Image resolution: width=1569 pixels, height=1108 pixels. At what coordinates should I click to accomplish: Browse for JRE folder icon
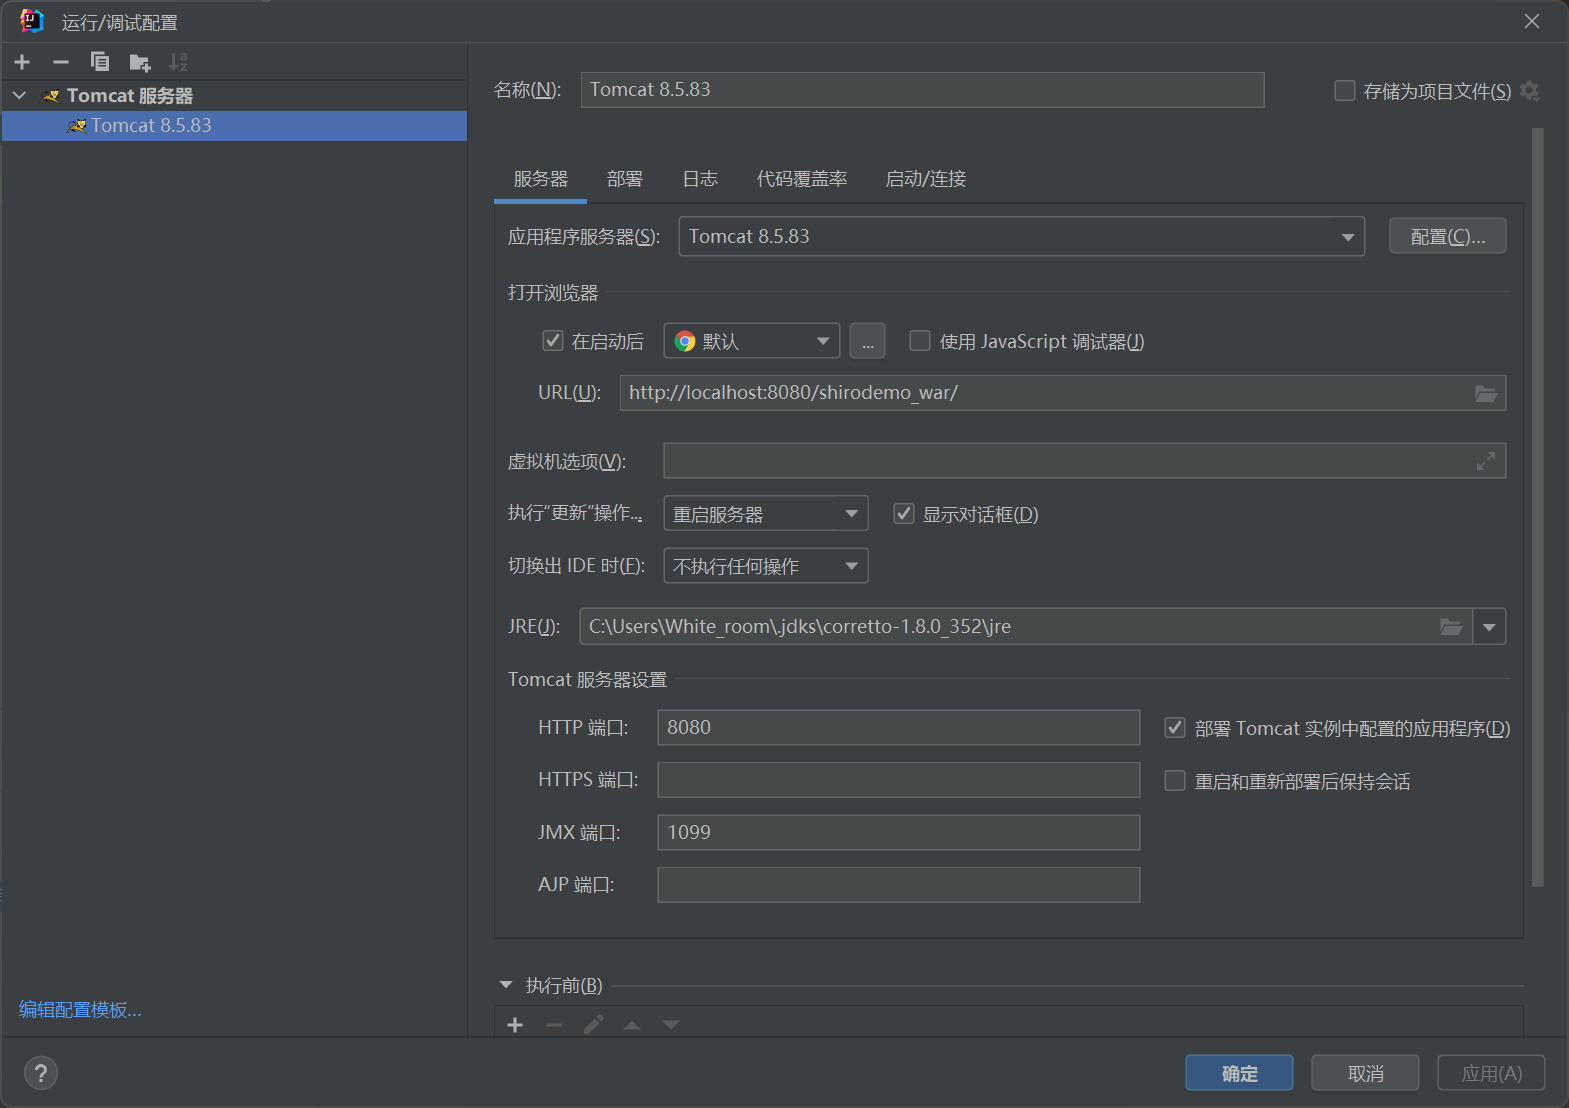1451,627
